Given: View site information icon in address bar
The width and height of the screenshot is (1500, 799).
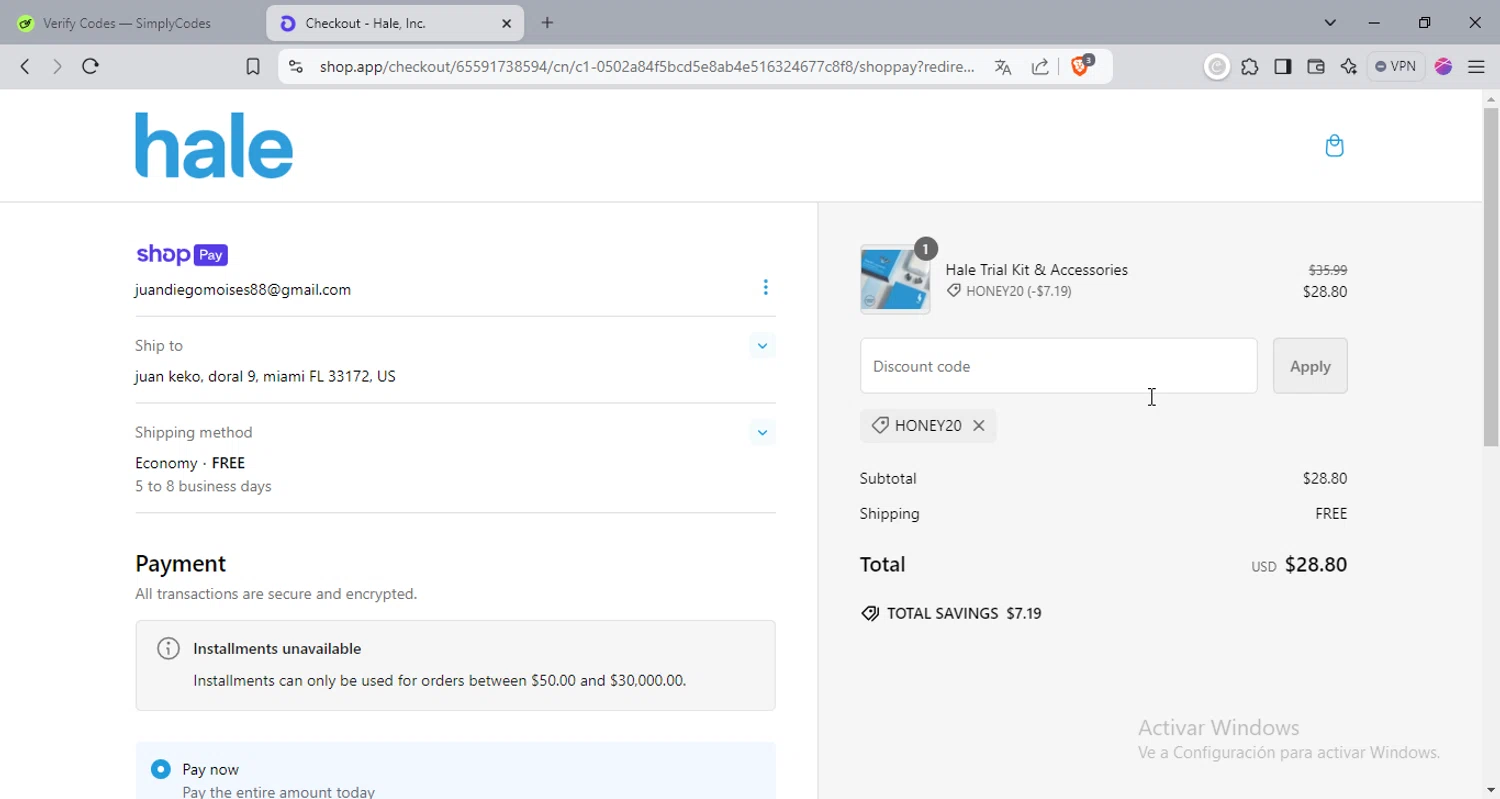Looking at the screenshot, I should 295,67.
